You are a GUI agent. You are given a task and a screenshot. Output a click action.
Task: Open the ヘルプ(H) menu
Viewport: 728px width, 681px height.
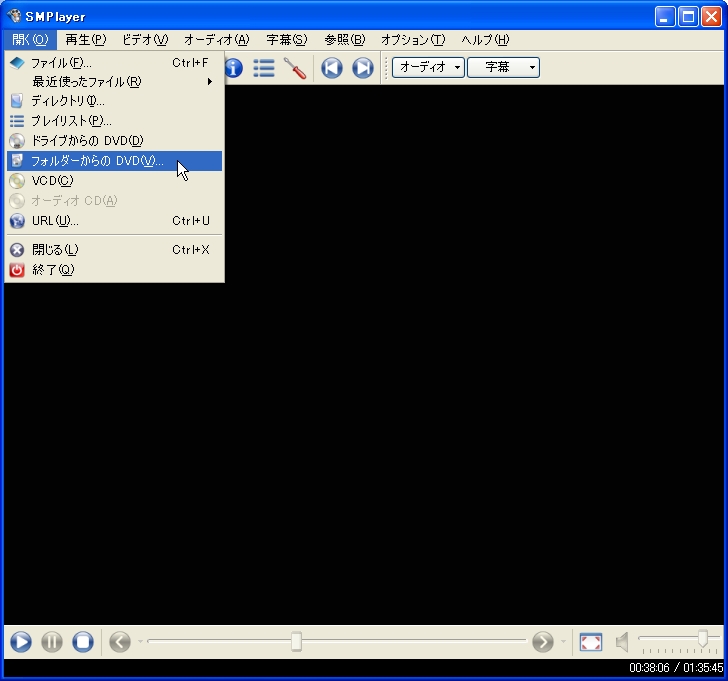point(485,40)
